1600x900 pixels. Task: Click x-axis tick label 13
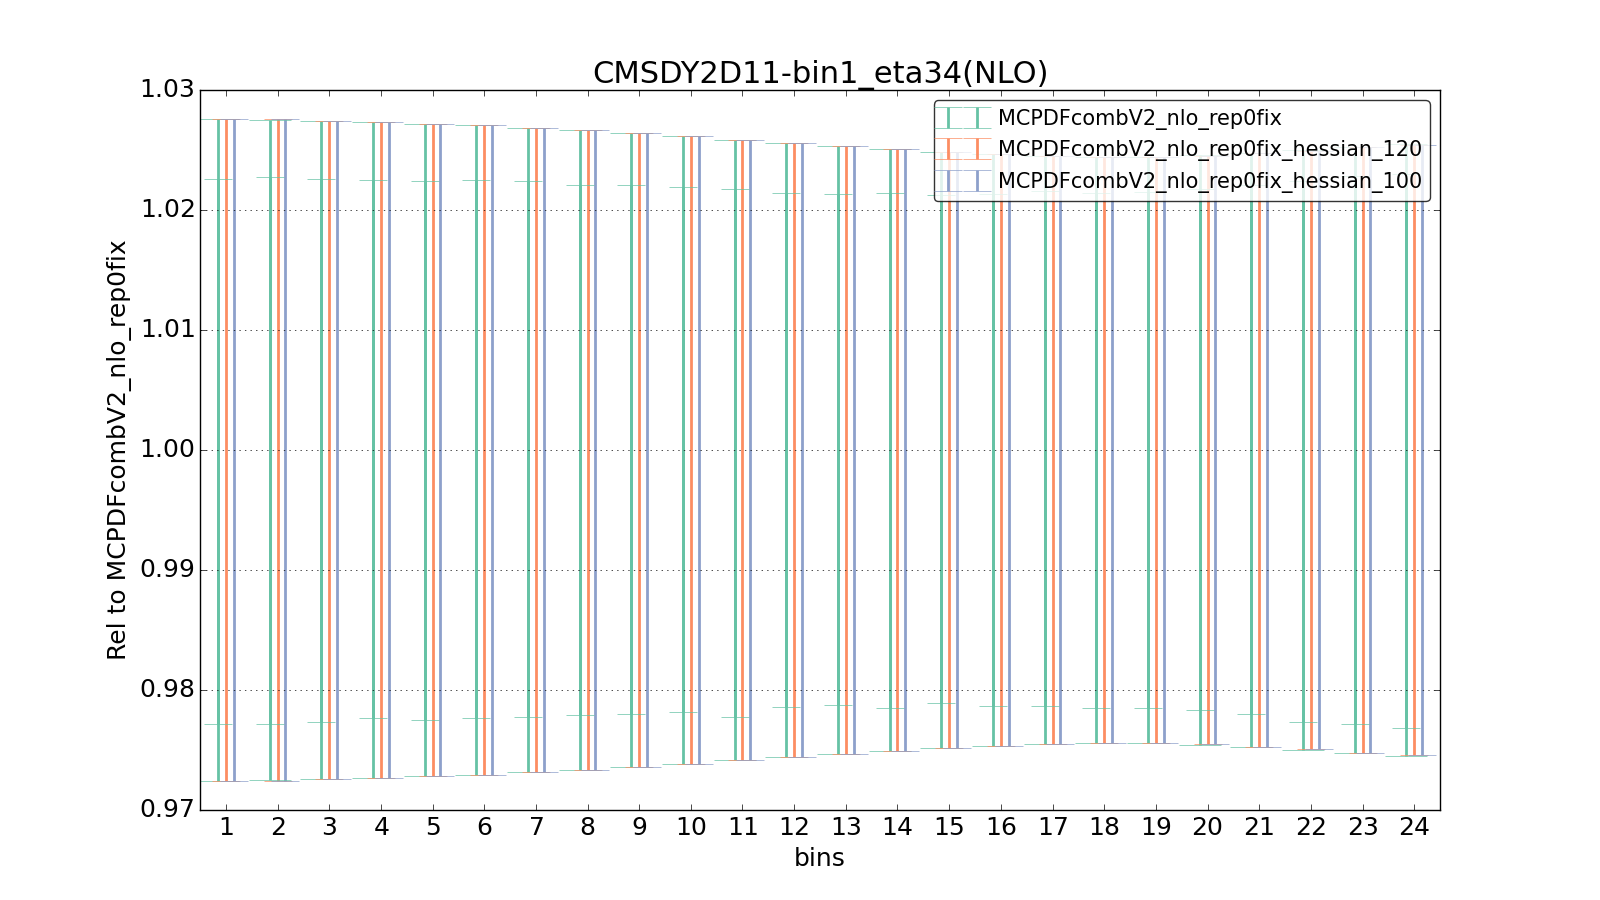(847, 827)
